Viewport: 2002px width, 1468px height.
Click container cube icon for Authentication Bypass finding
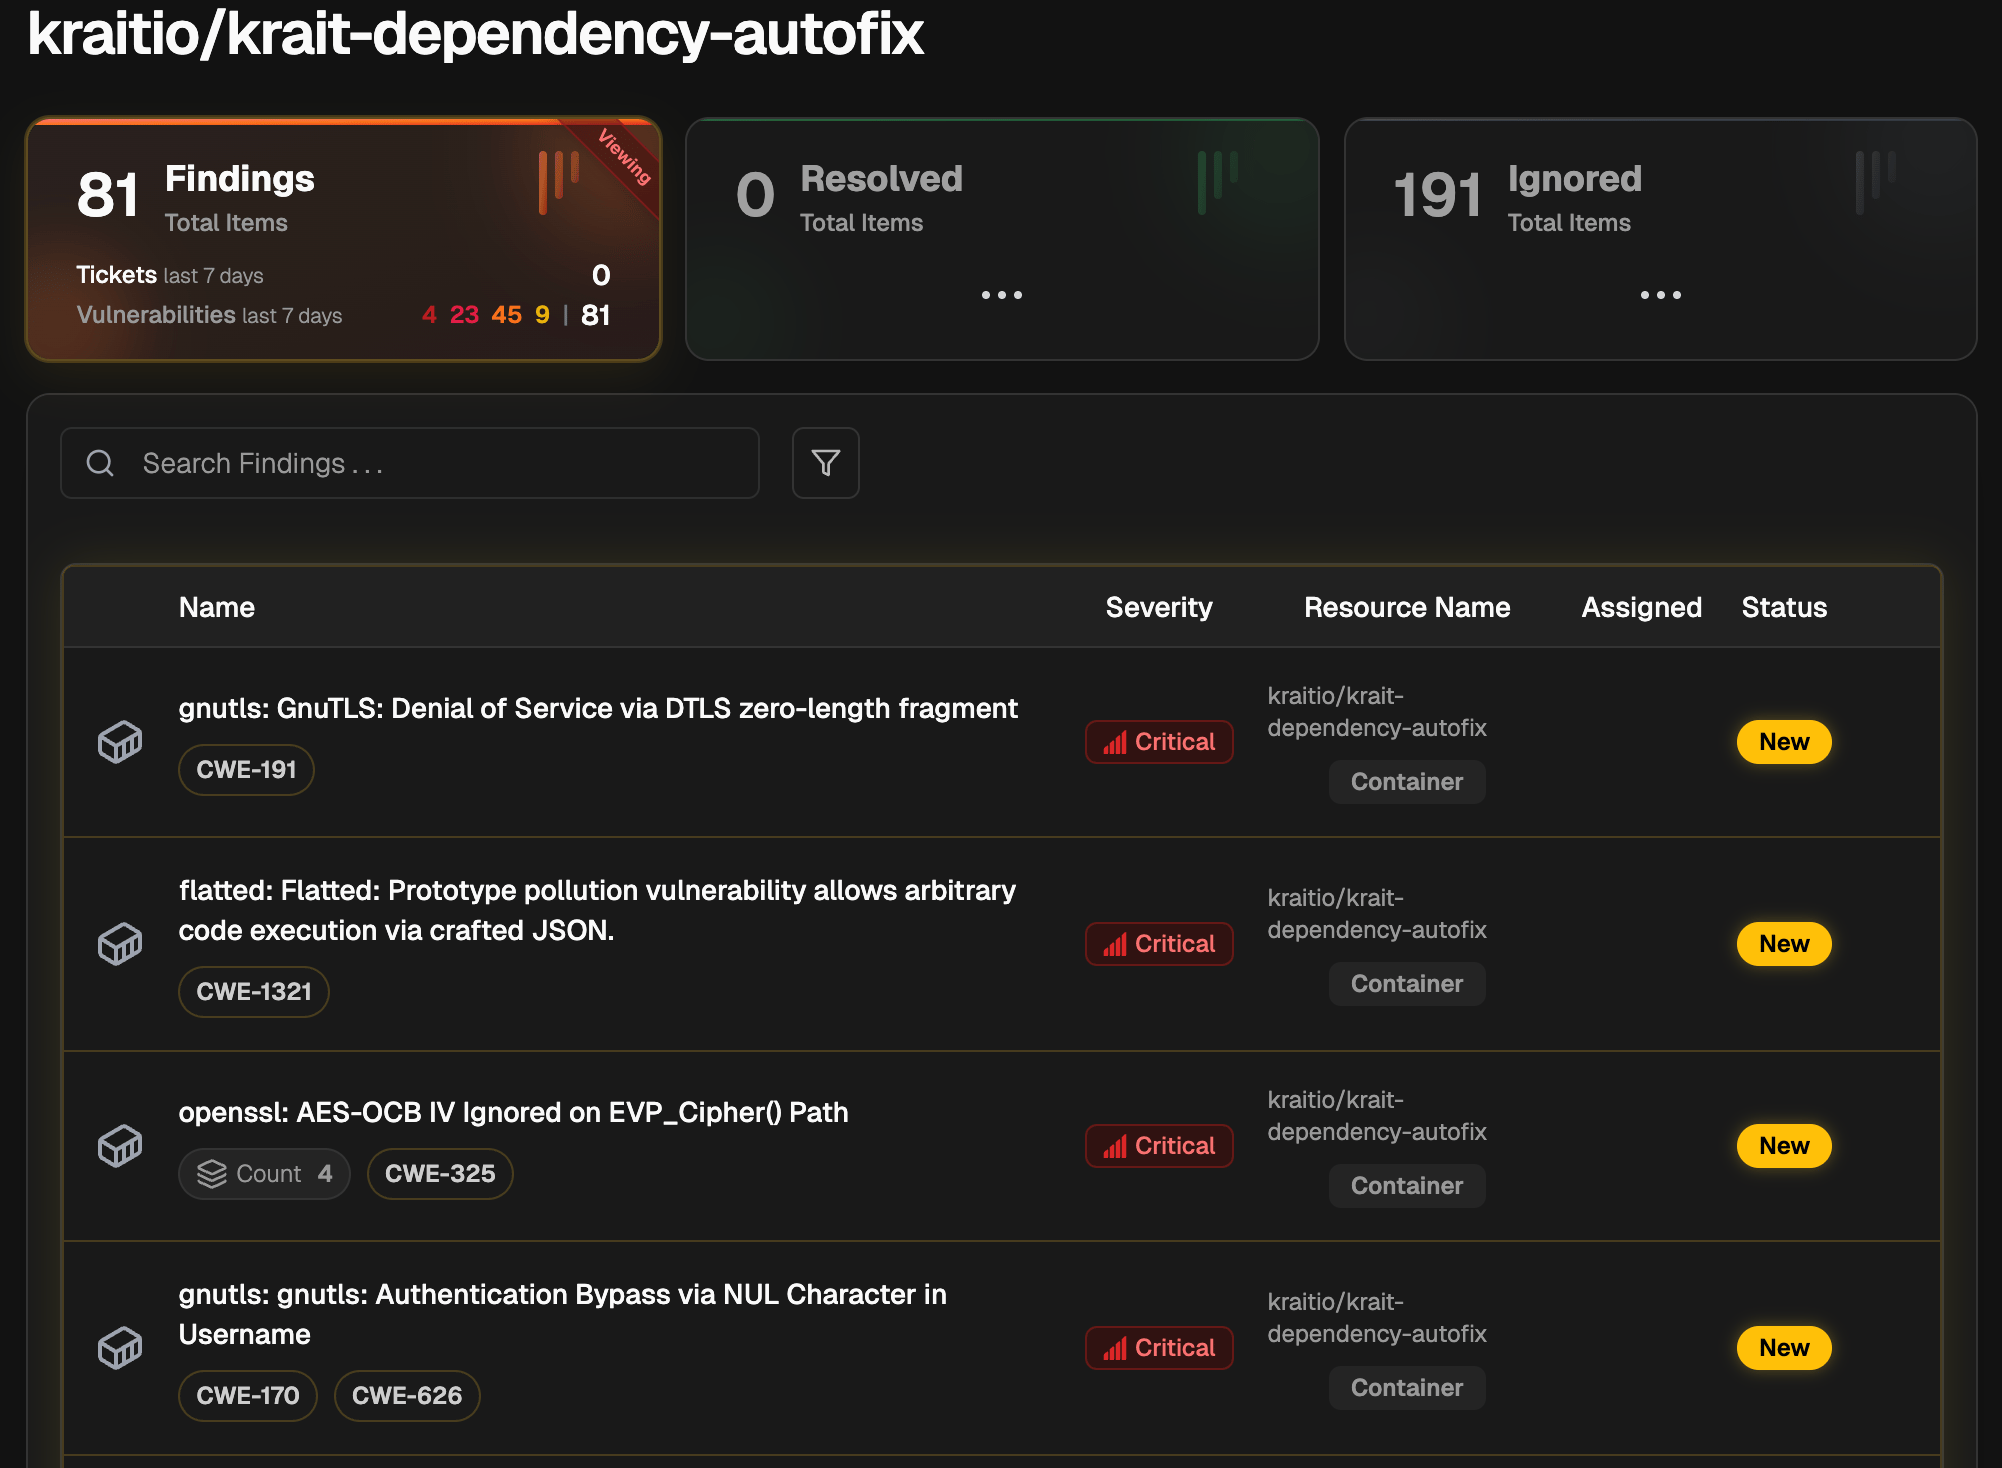[x=120, y=1348]
